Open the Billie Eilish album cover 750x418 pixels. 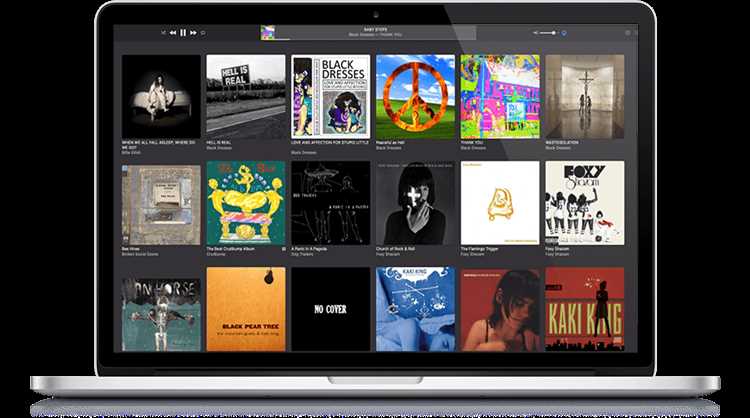(x=161, y=97)
